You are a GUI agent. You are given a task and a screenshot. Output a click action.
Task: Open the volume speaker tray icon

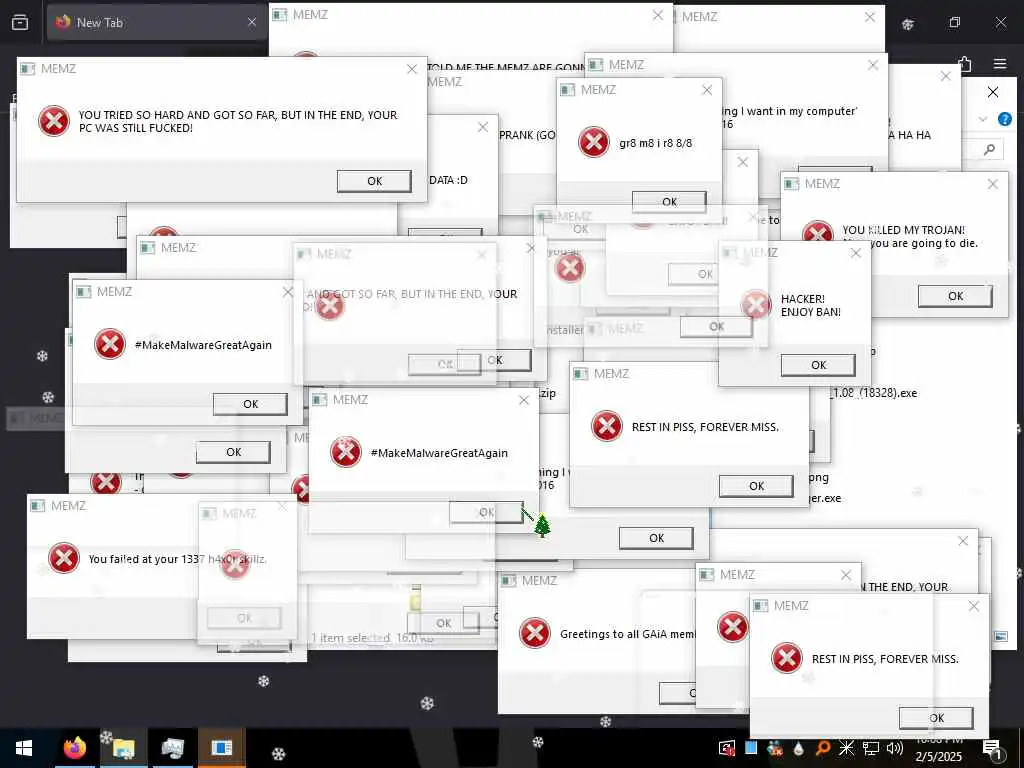[x=895, y=748]
